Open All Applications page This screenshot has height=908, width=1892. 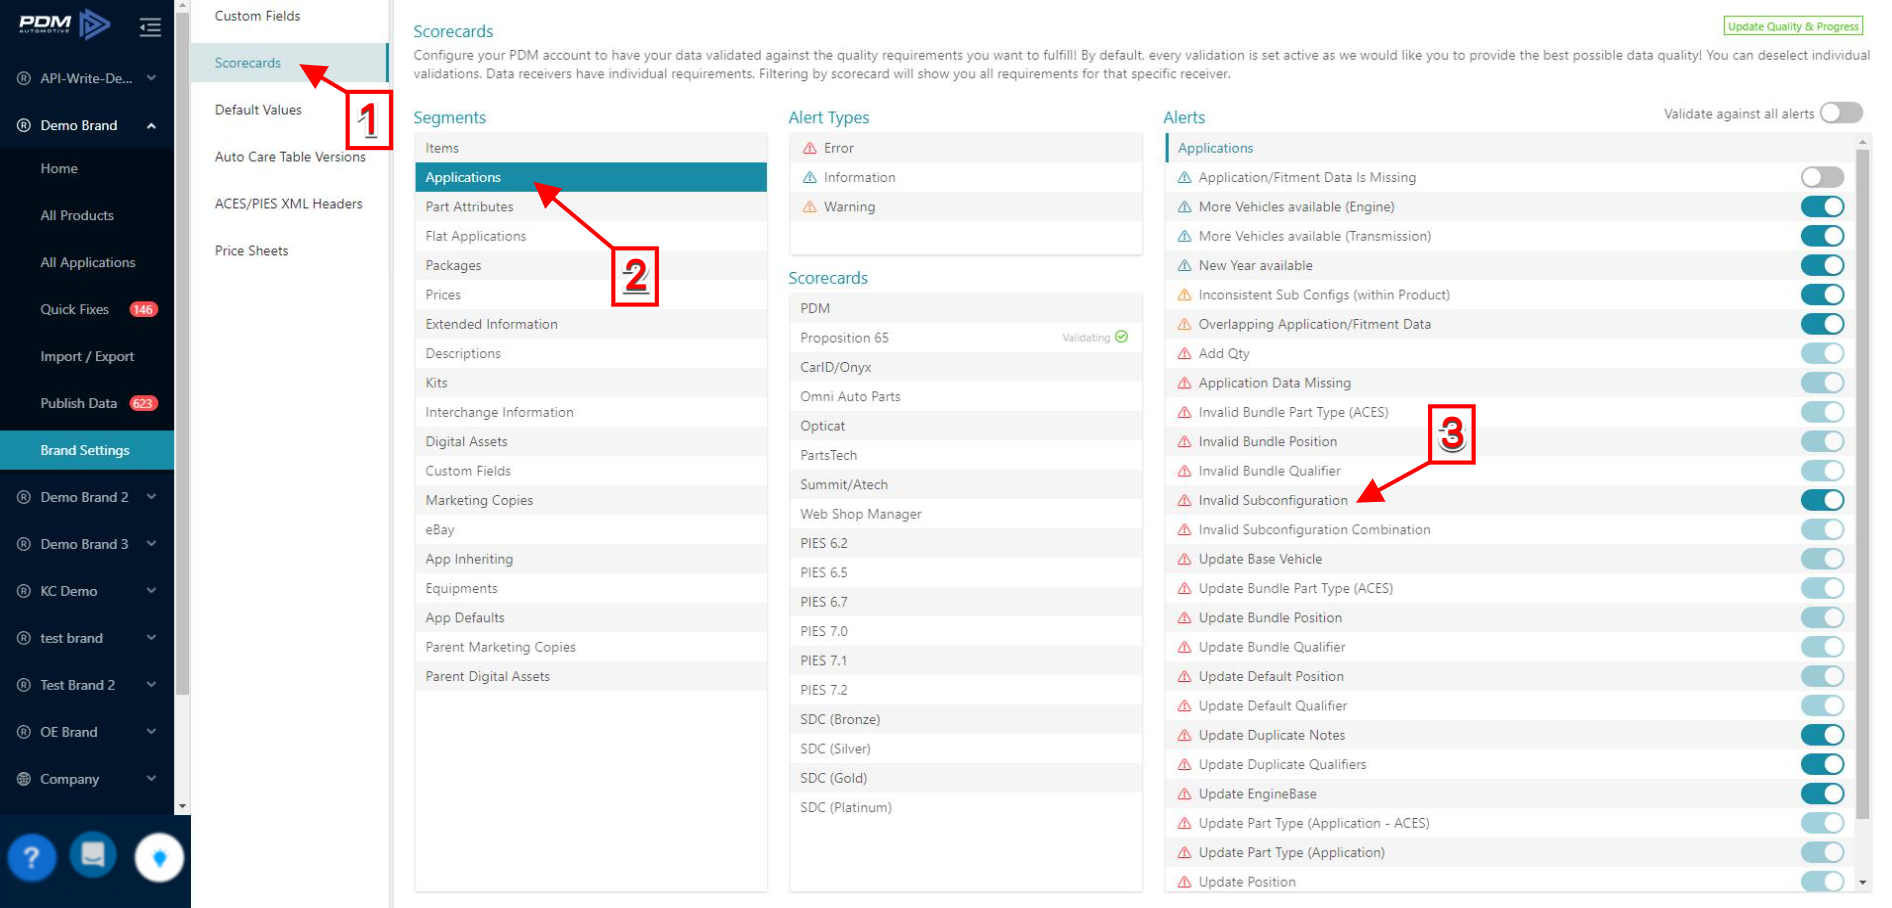(x=87, y=262)
